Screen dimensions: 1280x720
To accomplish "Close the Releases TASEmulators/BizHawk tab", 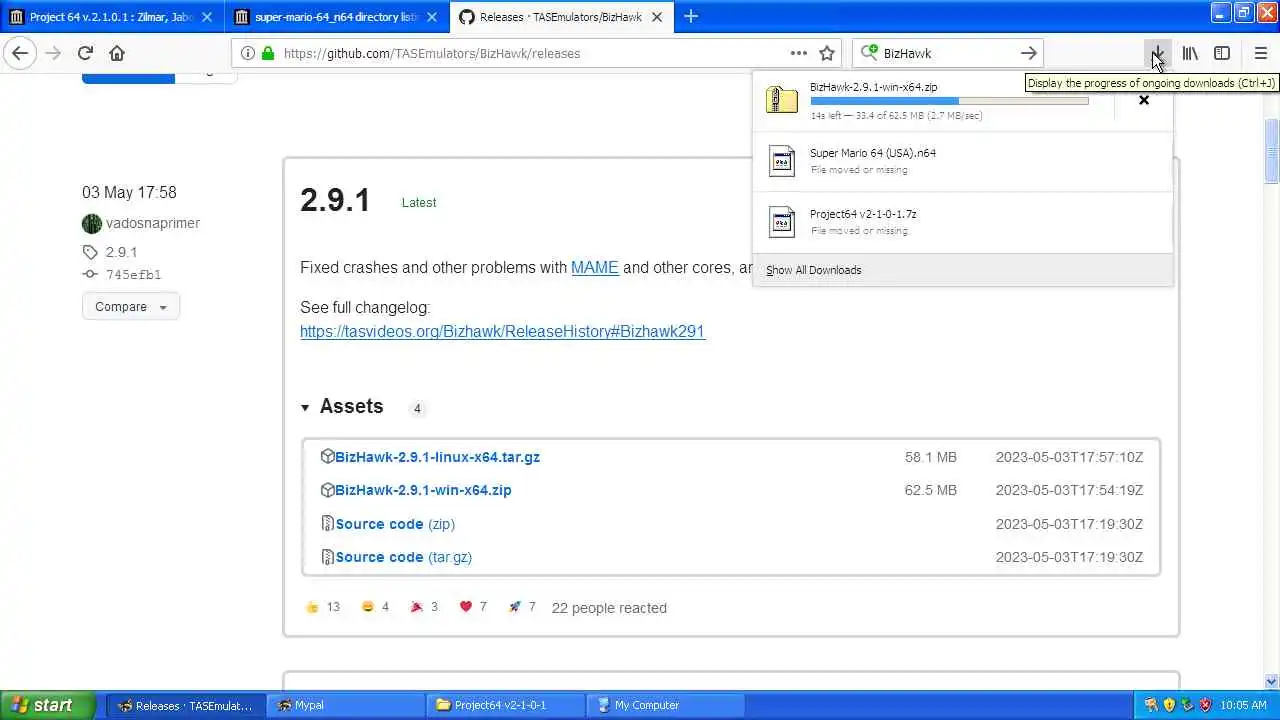I will tap(657, 17).
